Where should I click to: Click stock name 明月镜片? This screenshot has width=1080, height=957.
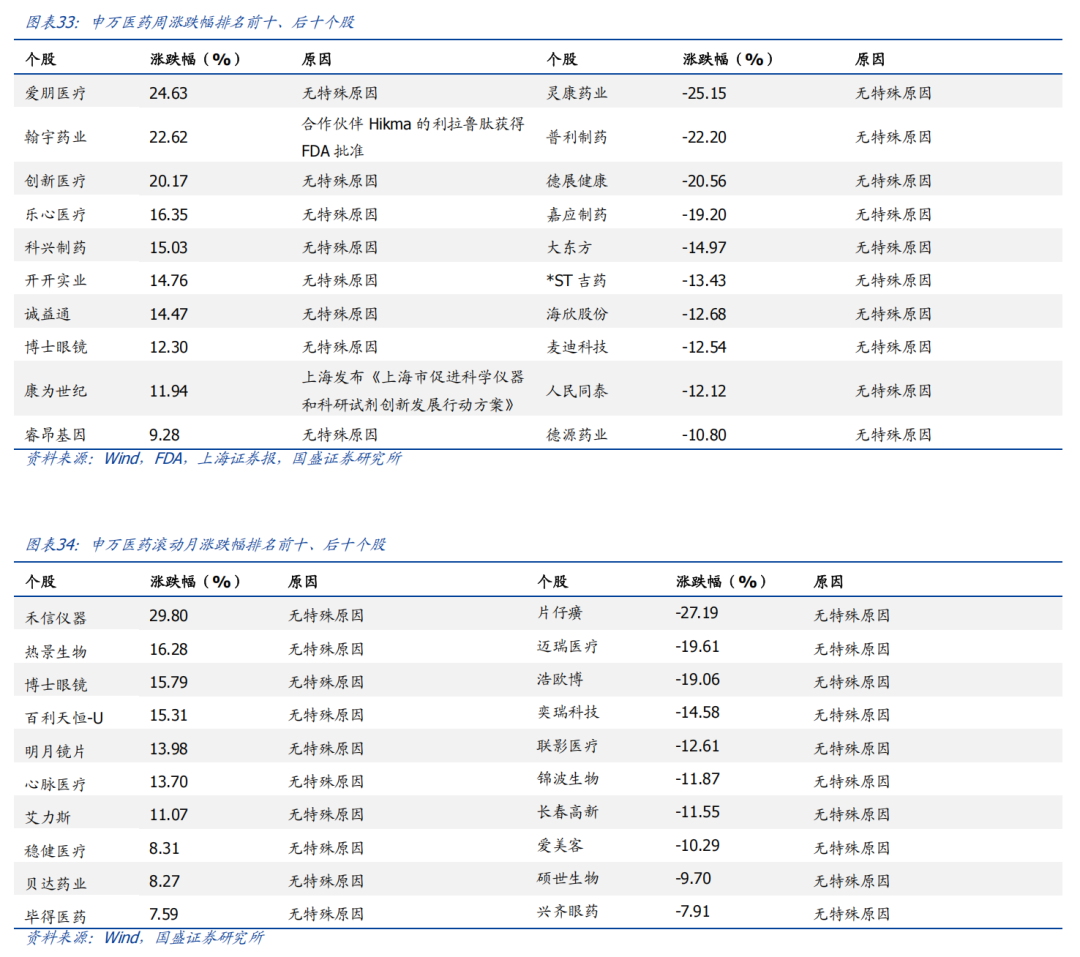(x=56, y=751)
